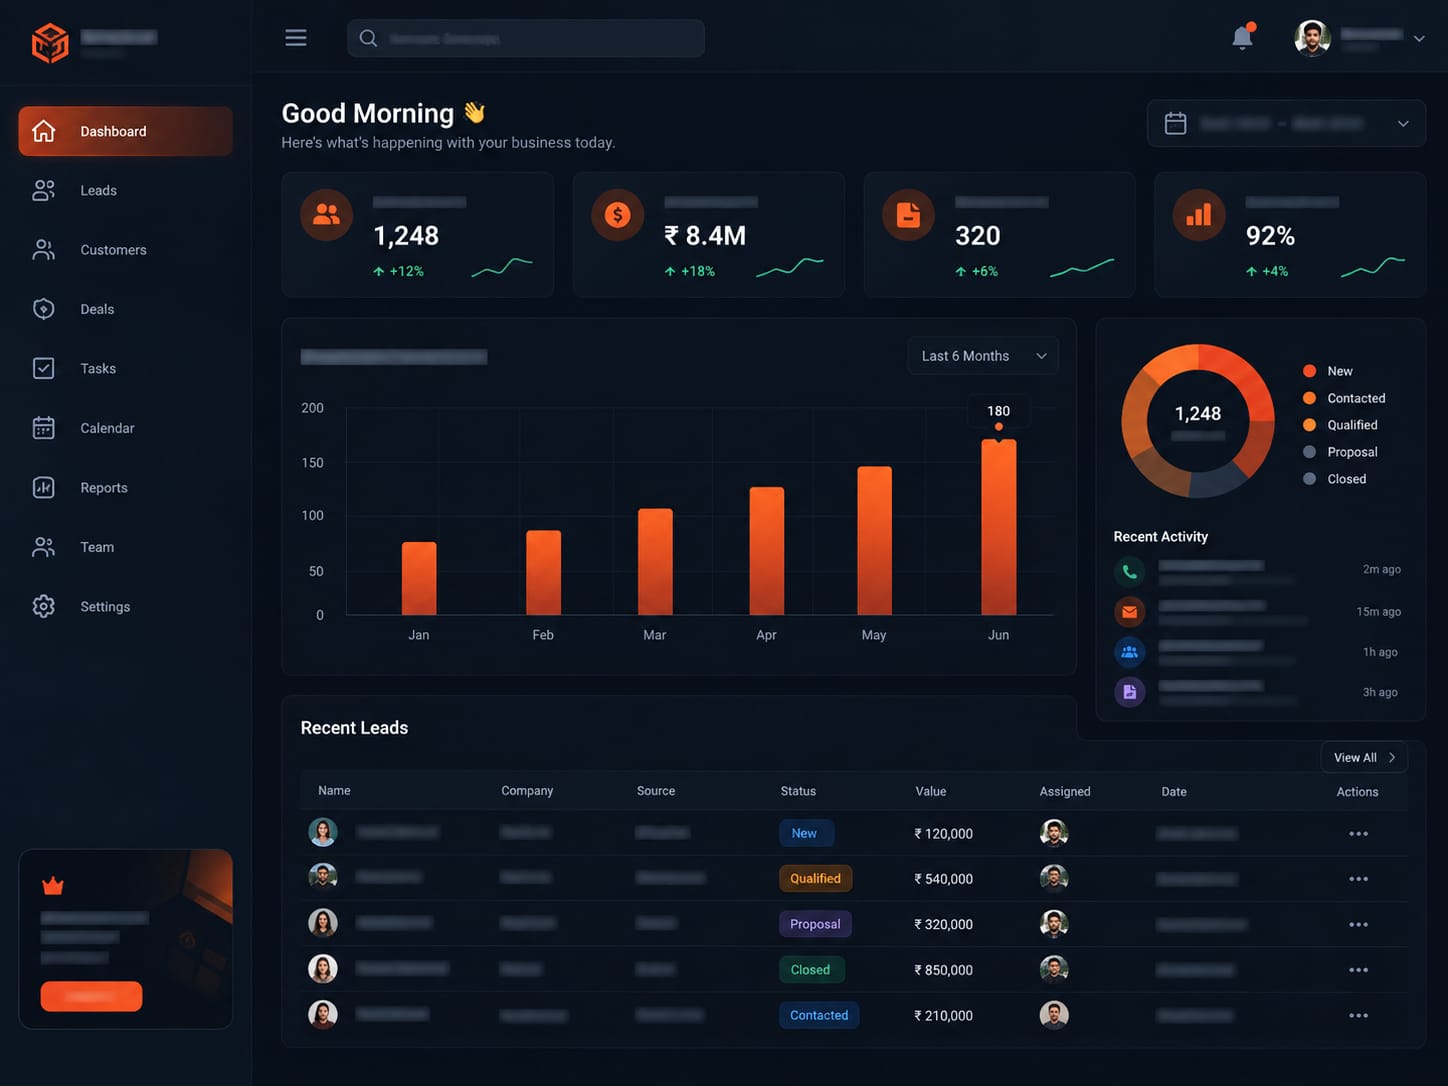The height and width of the screenshot is (1086, 1448).
Task: Open the date range picker beside Good Morning
Action: pyautogui.click(x=1286, y=123)
